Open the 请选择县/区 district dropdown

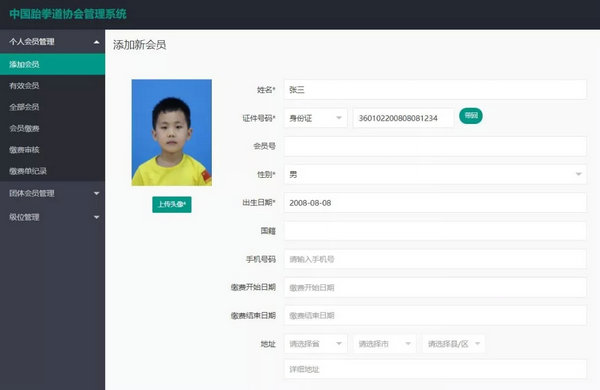(x=454, y=344)
